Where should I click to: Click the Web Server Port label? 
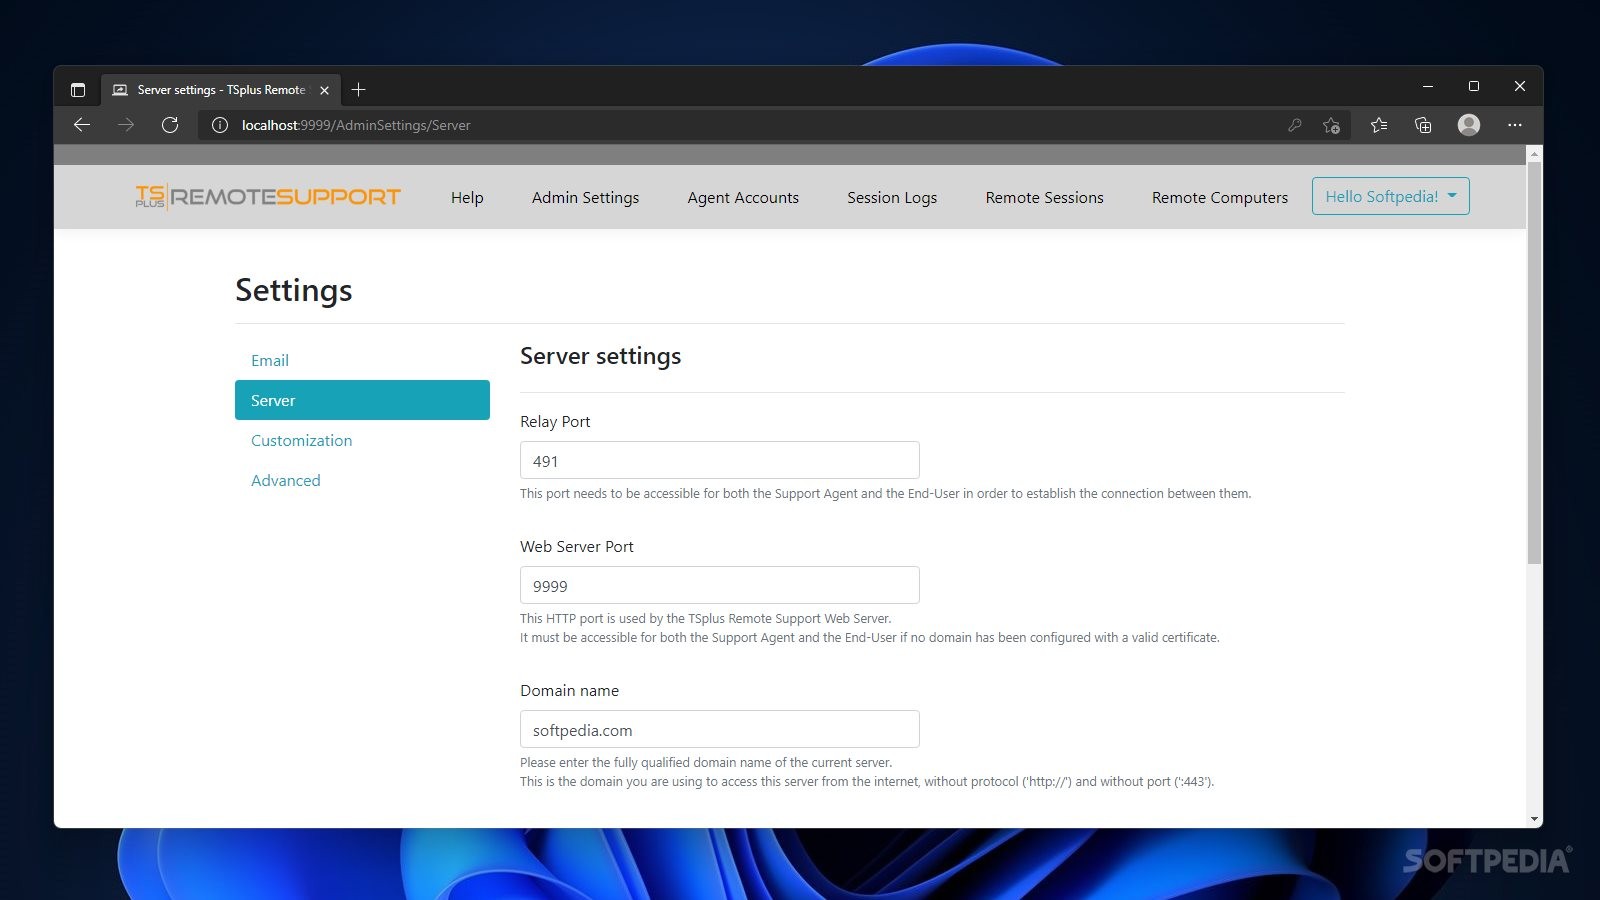click(x=577, y=546)
